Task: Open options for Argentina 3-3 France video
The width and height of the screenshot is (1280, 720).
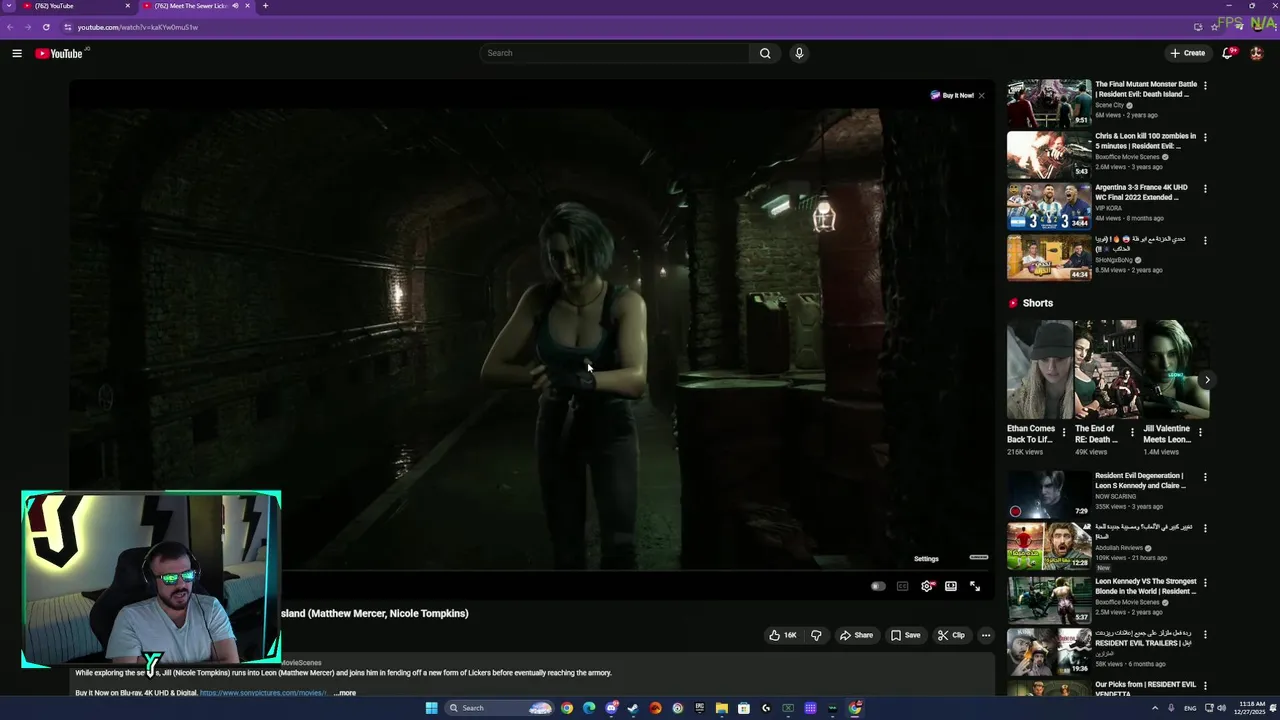Action: coord(1205,189)
